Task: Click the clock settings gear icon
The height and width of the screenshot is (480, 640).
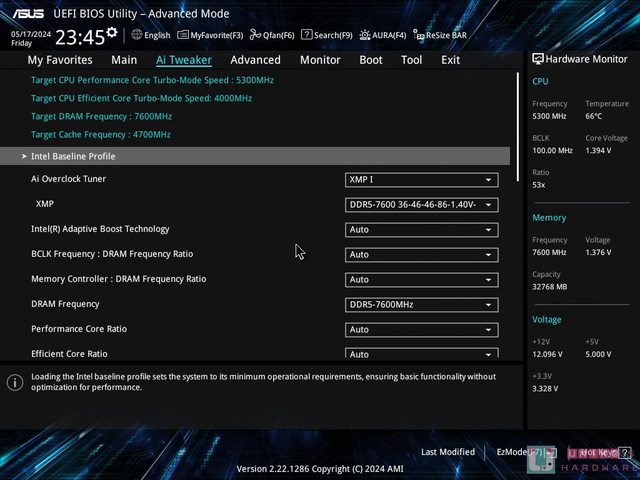Action: pyautogui.click(x=111, y=33)
